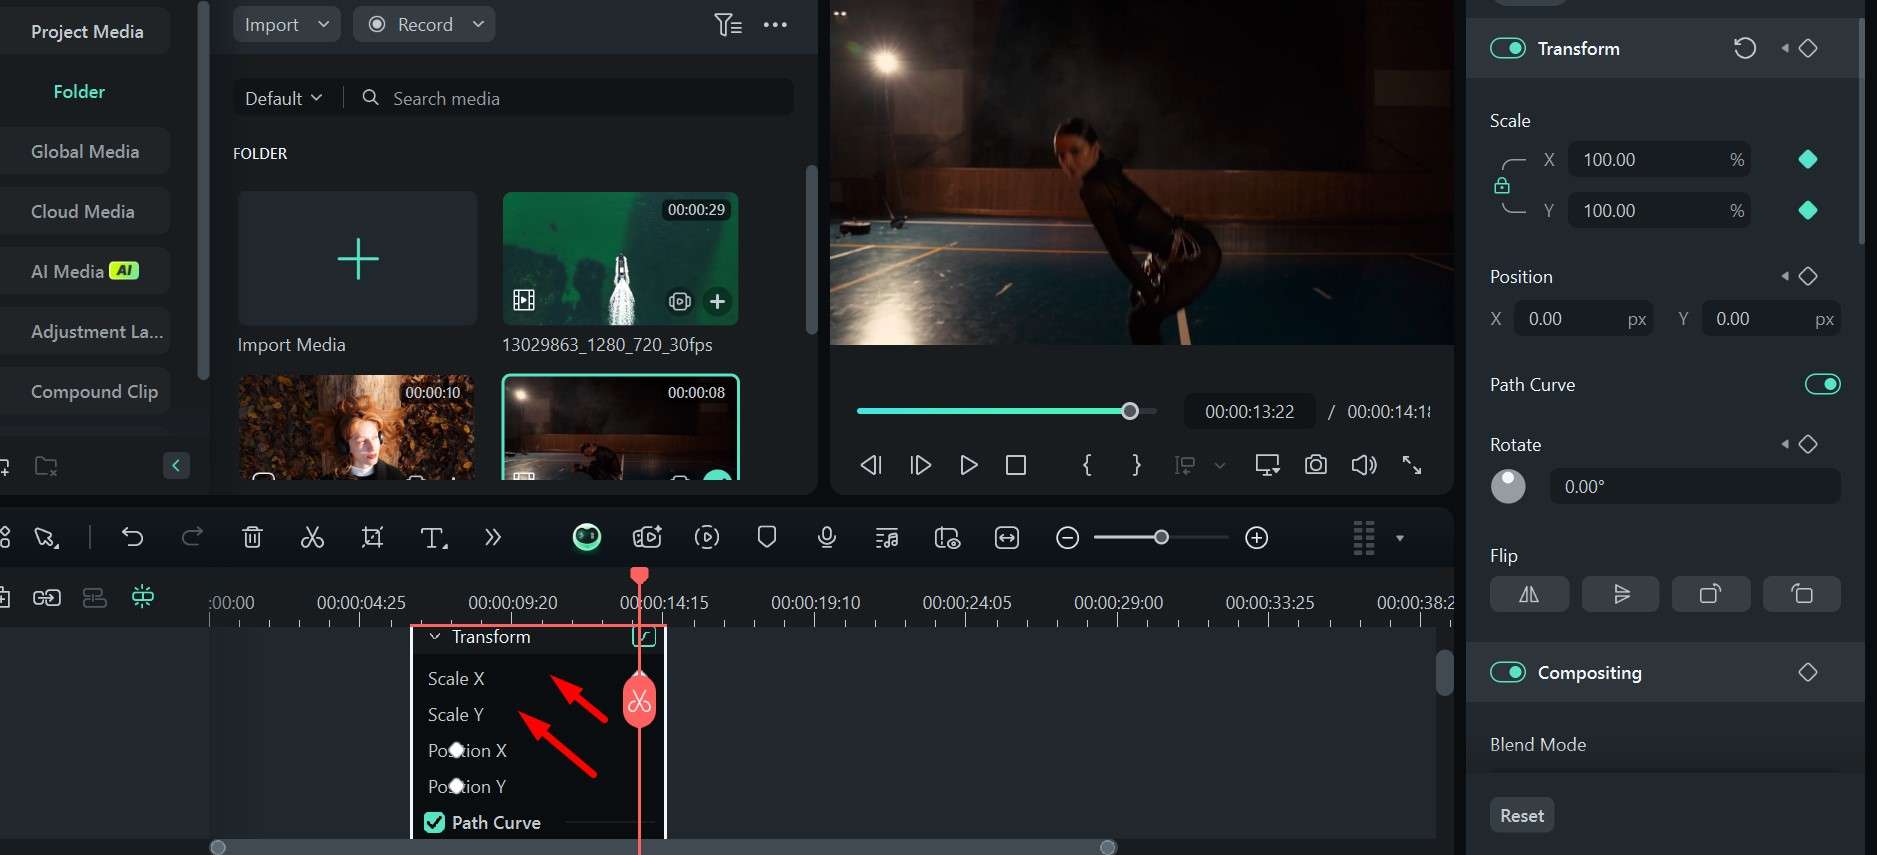Uncheck the Path Curve checkbox in timeline
This screenshot has width=1877, height=855.
point(434,823)
